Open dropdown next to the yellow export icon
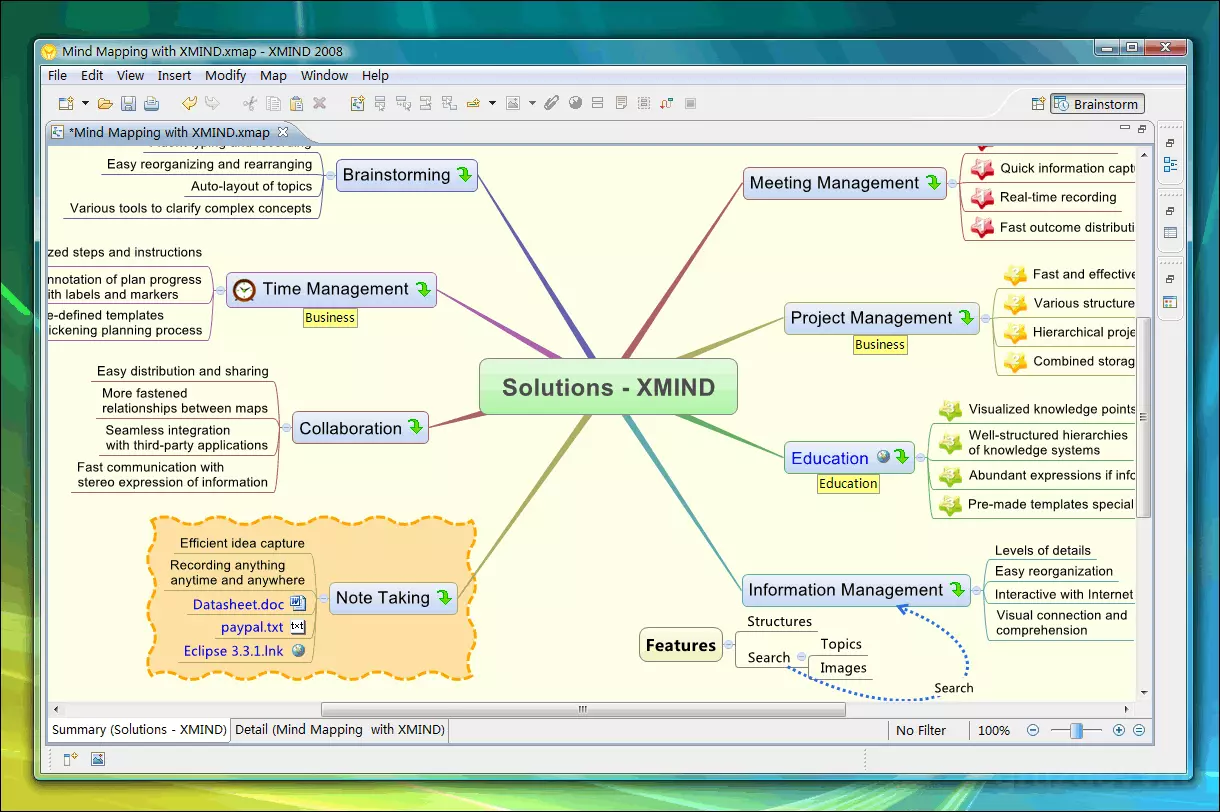 click(492, 103)
